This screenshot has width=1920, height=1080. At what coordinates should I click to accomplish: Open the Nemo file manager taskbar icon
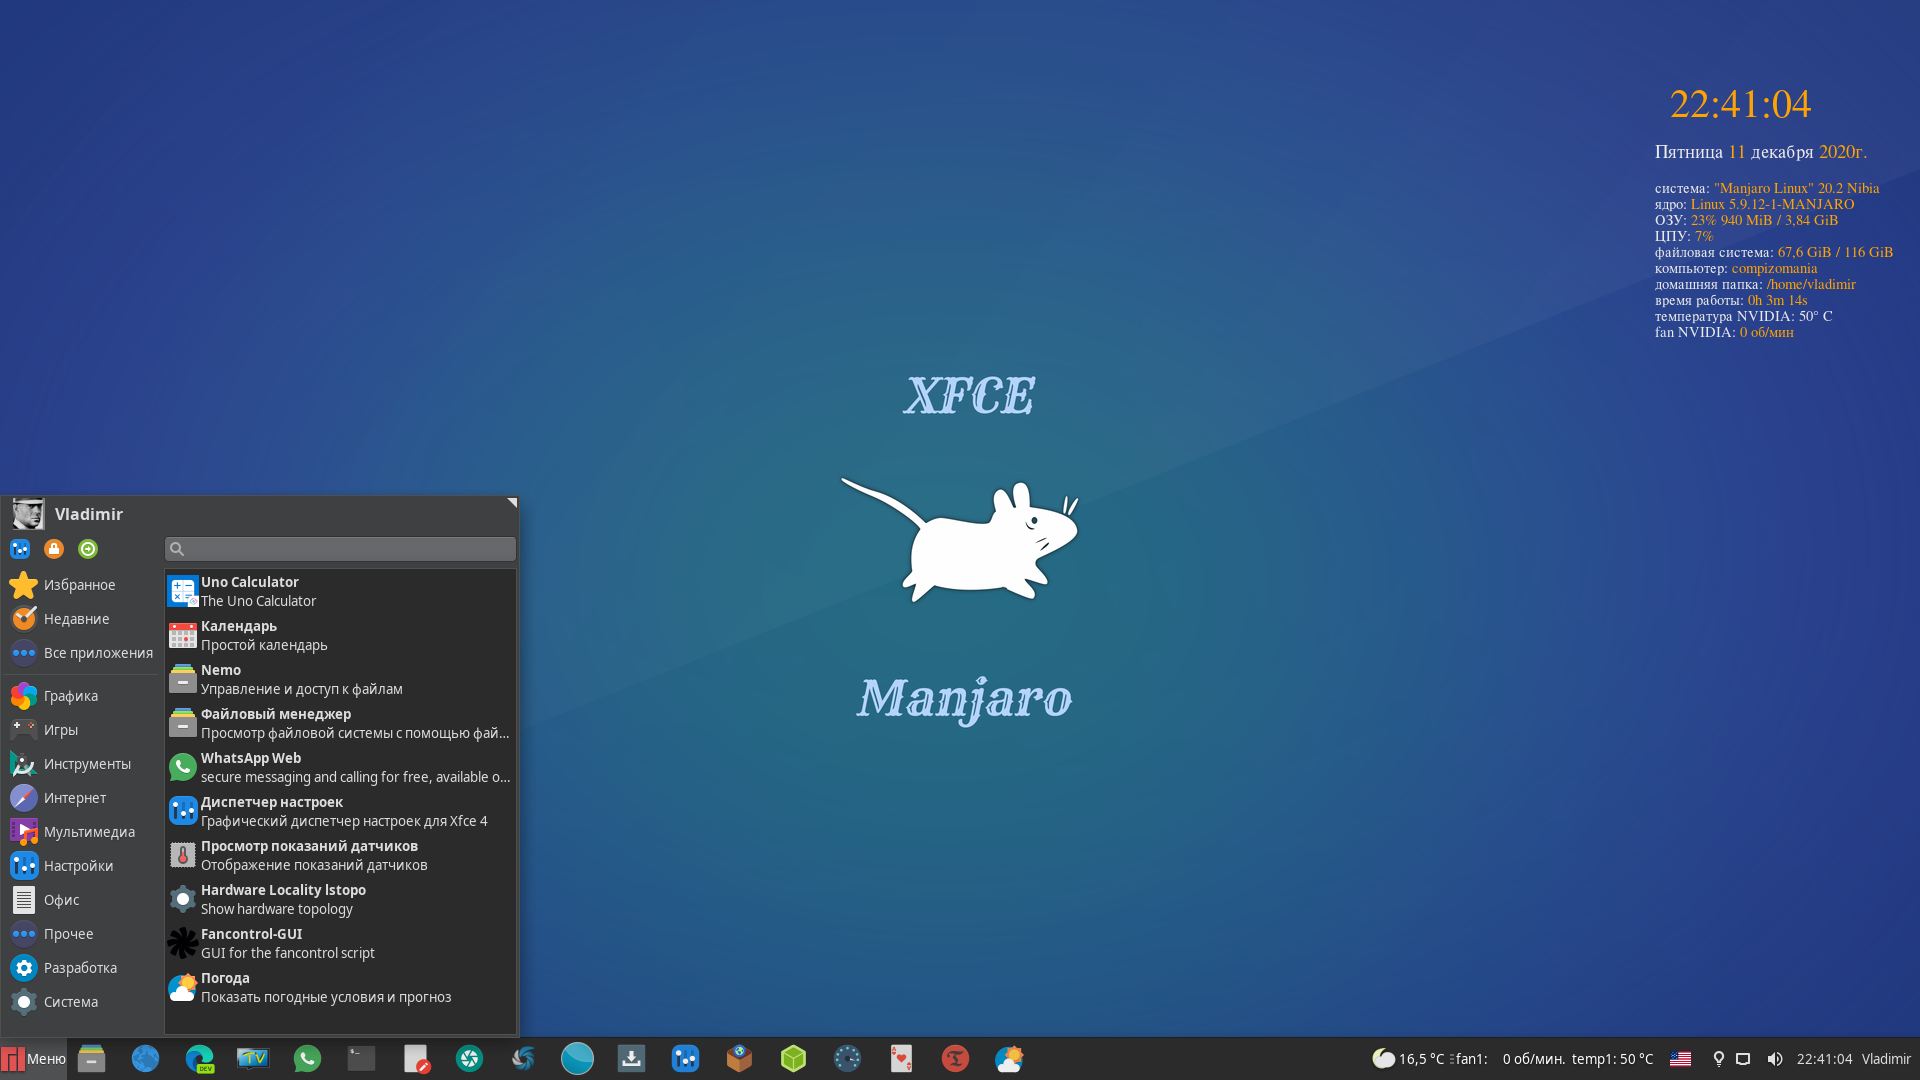[91, 1058]
